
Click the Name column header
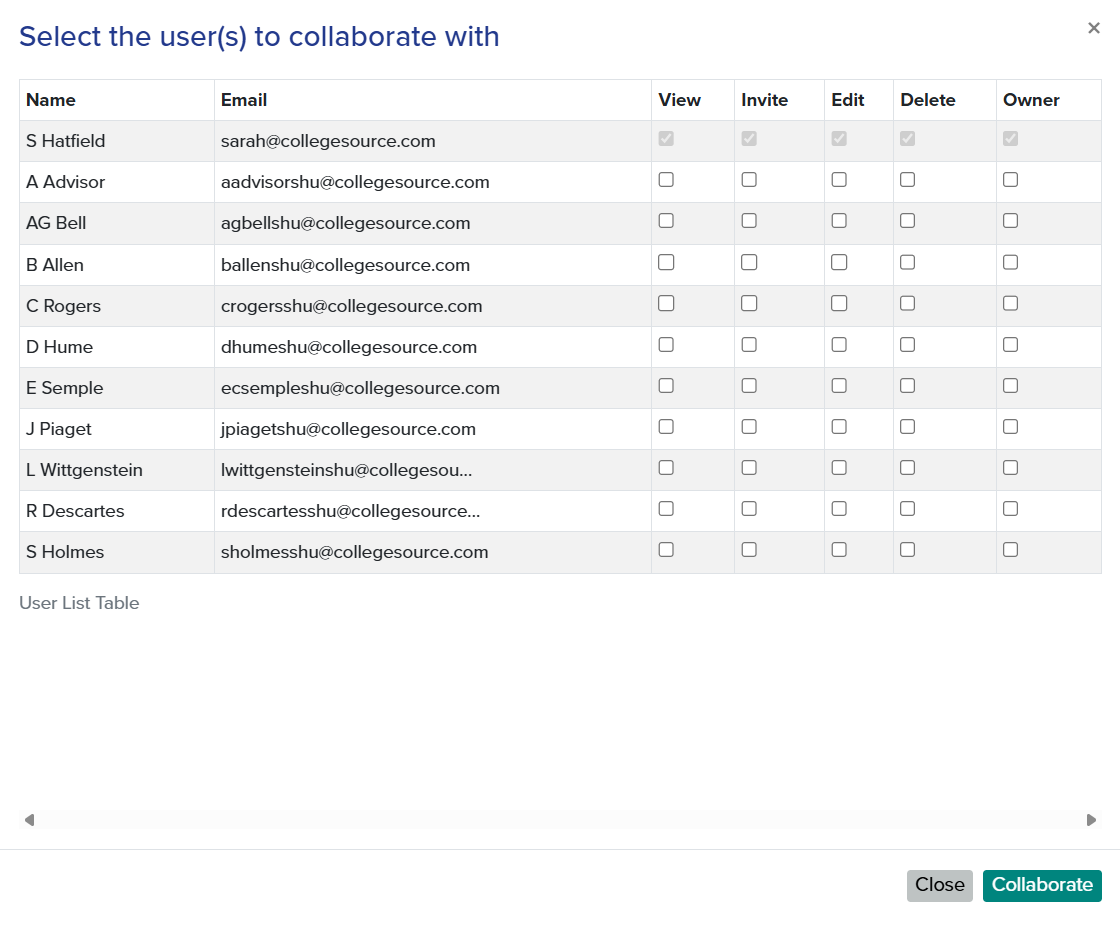[x=50, y=100]
